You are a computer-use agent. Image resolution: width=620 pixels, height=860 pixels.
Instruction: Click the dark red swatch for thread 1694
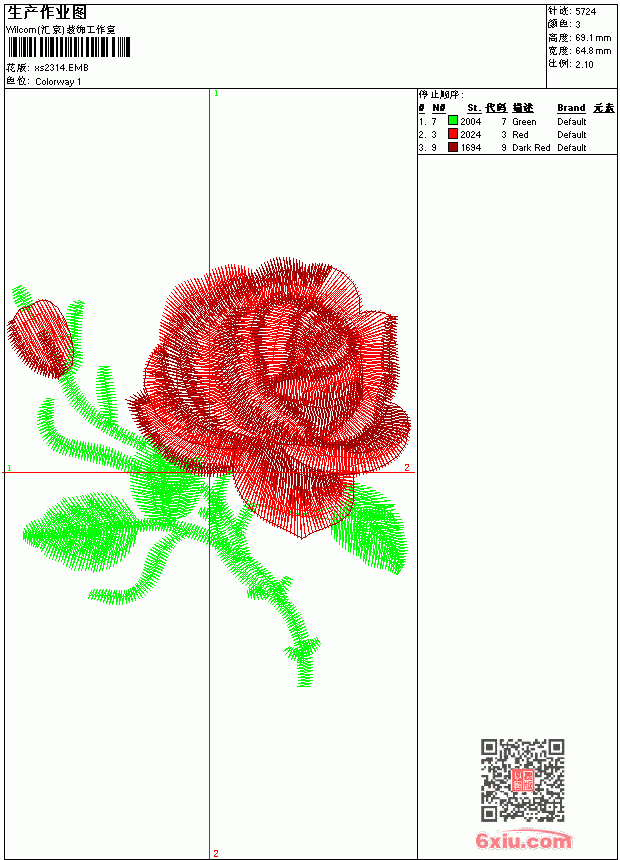453,147
